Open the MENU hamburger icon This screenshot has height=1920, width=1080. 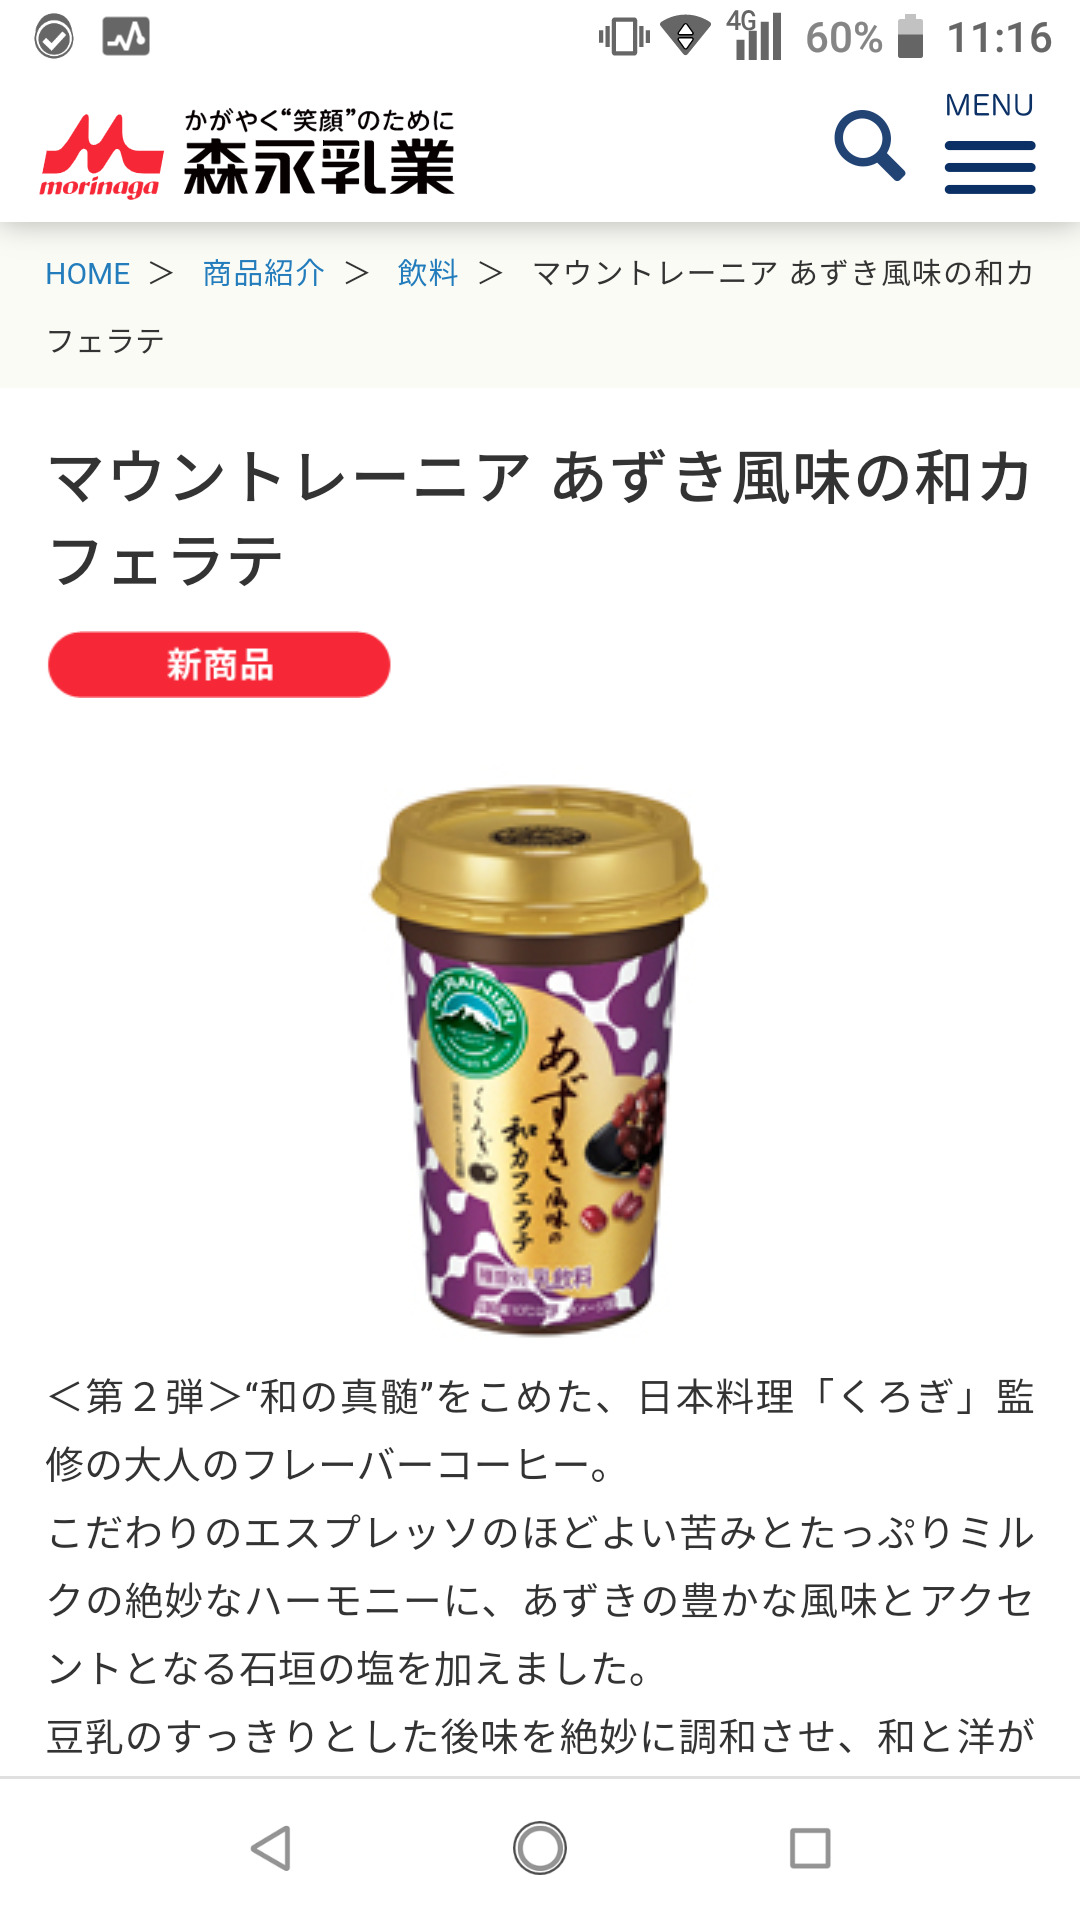(x=990, y=142)
